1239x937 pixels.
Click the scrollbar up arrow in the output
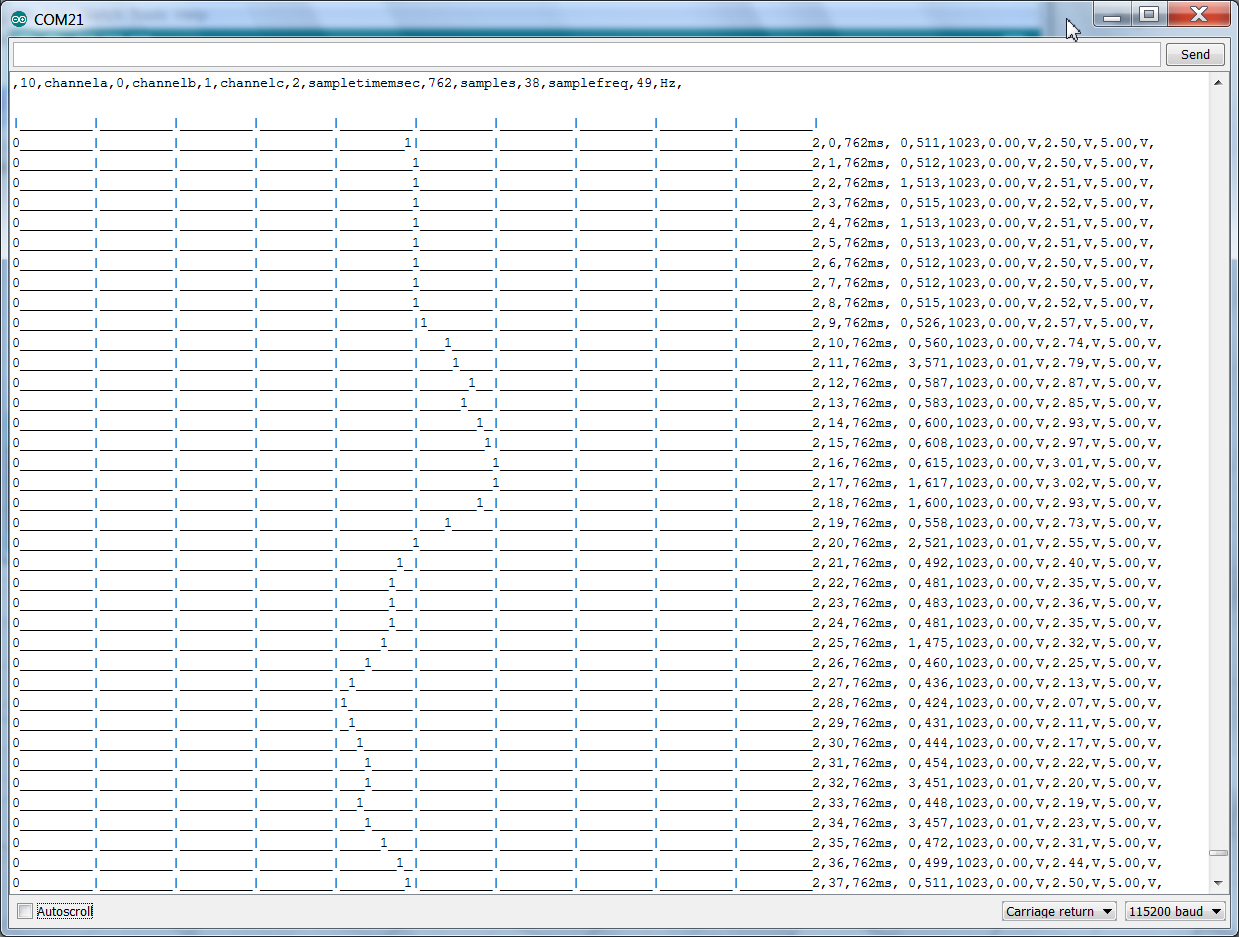pyautogui.click(x=1217, y=82)
